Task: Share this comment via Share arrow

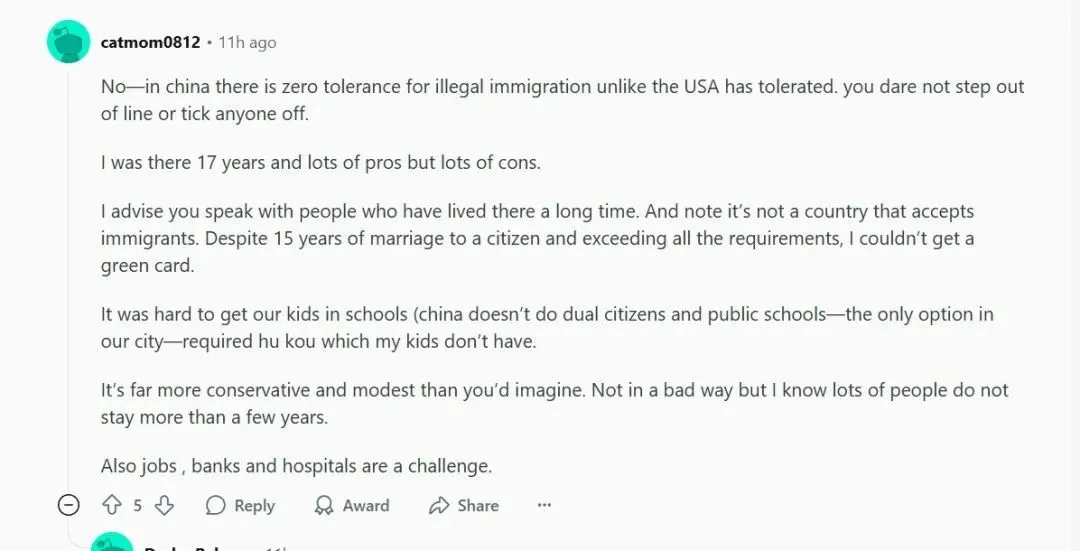Action: 463,505
